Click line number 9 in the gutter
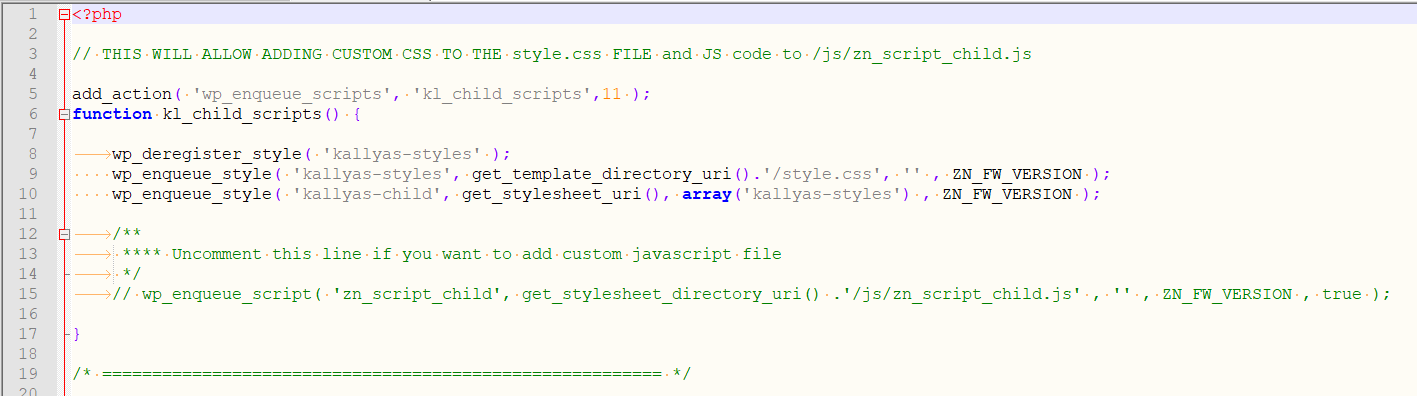Screen dimensions: 1417x396 33,174
